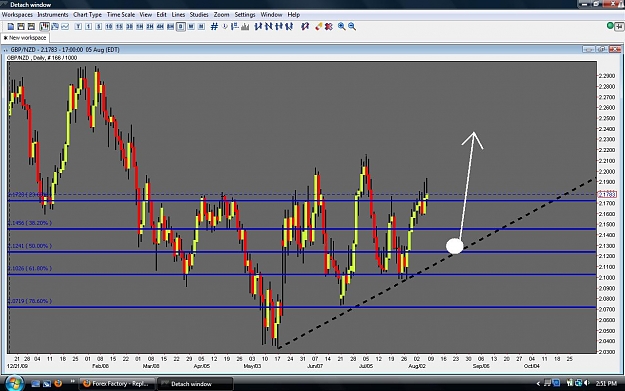
Task: Open the Workspaces menu
Action: click(17, 15)
